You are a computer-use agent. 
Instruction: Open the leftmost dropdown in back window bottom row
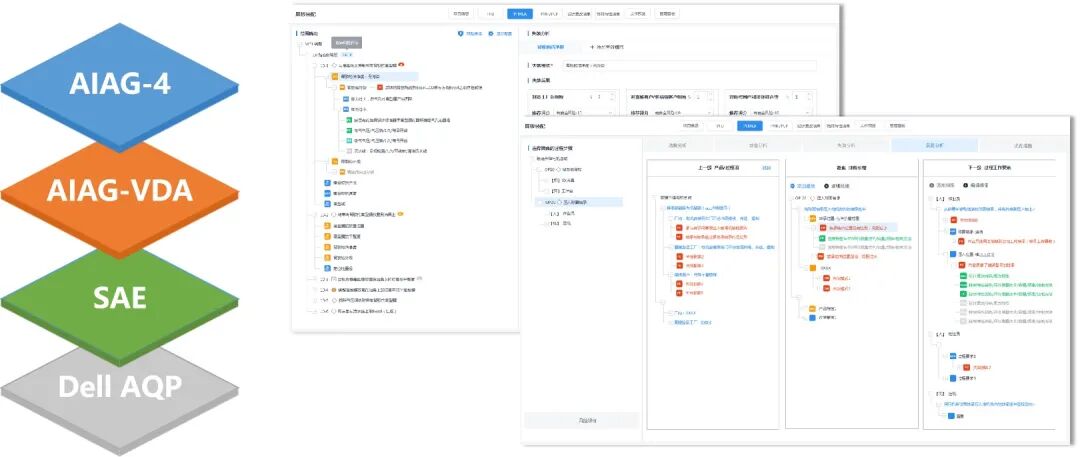pos(584,112)
